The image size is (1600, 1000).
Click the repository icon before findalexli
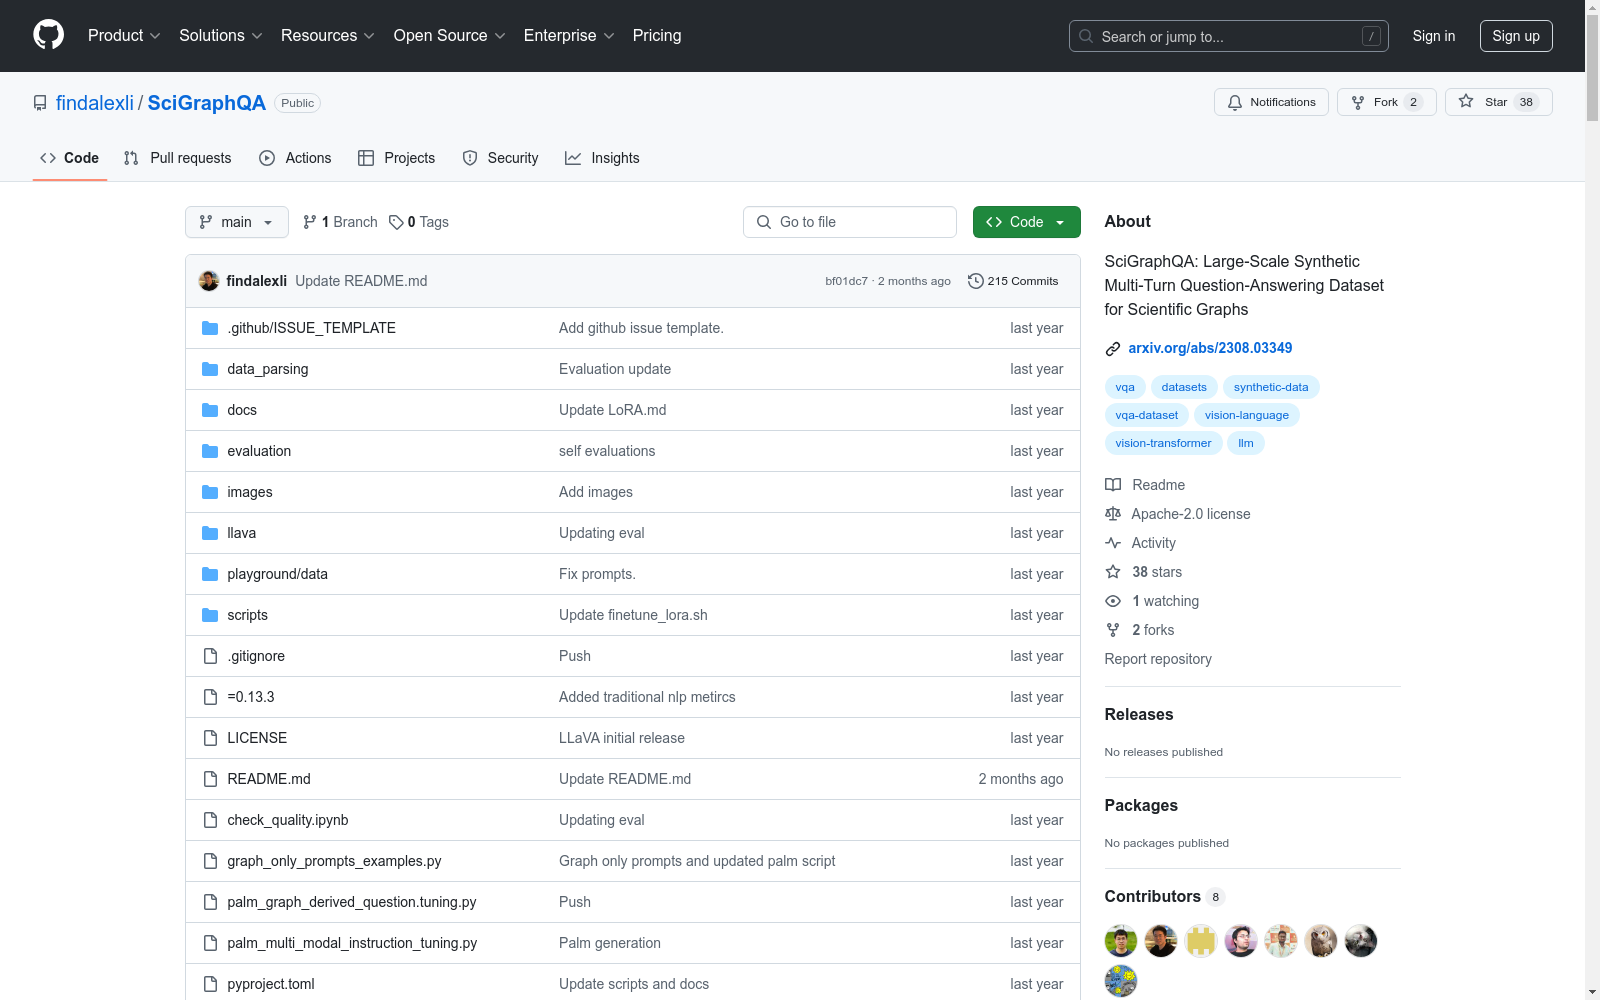pos(40,103)
